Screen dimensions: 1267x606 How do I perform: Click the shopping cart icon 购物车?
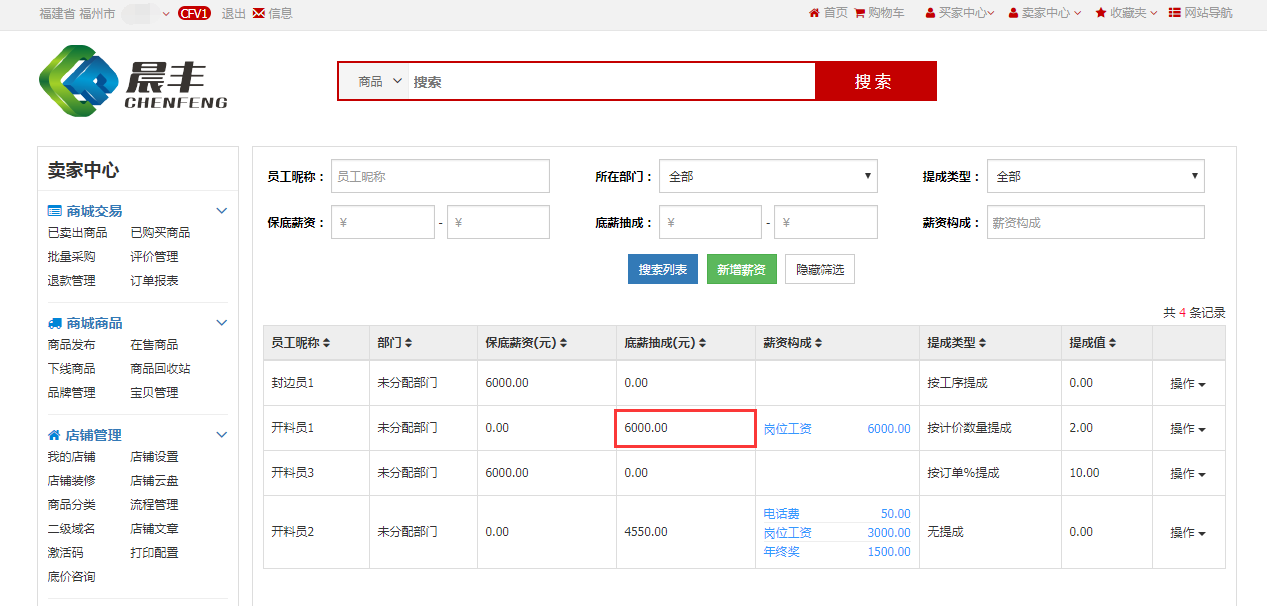860,13
